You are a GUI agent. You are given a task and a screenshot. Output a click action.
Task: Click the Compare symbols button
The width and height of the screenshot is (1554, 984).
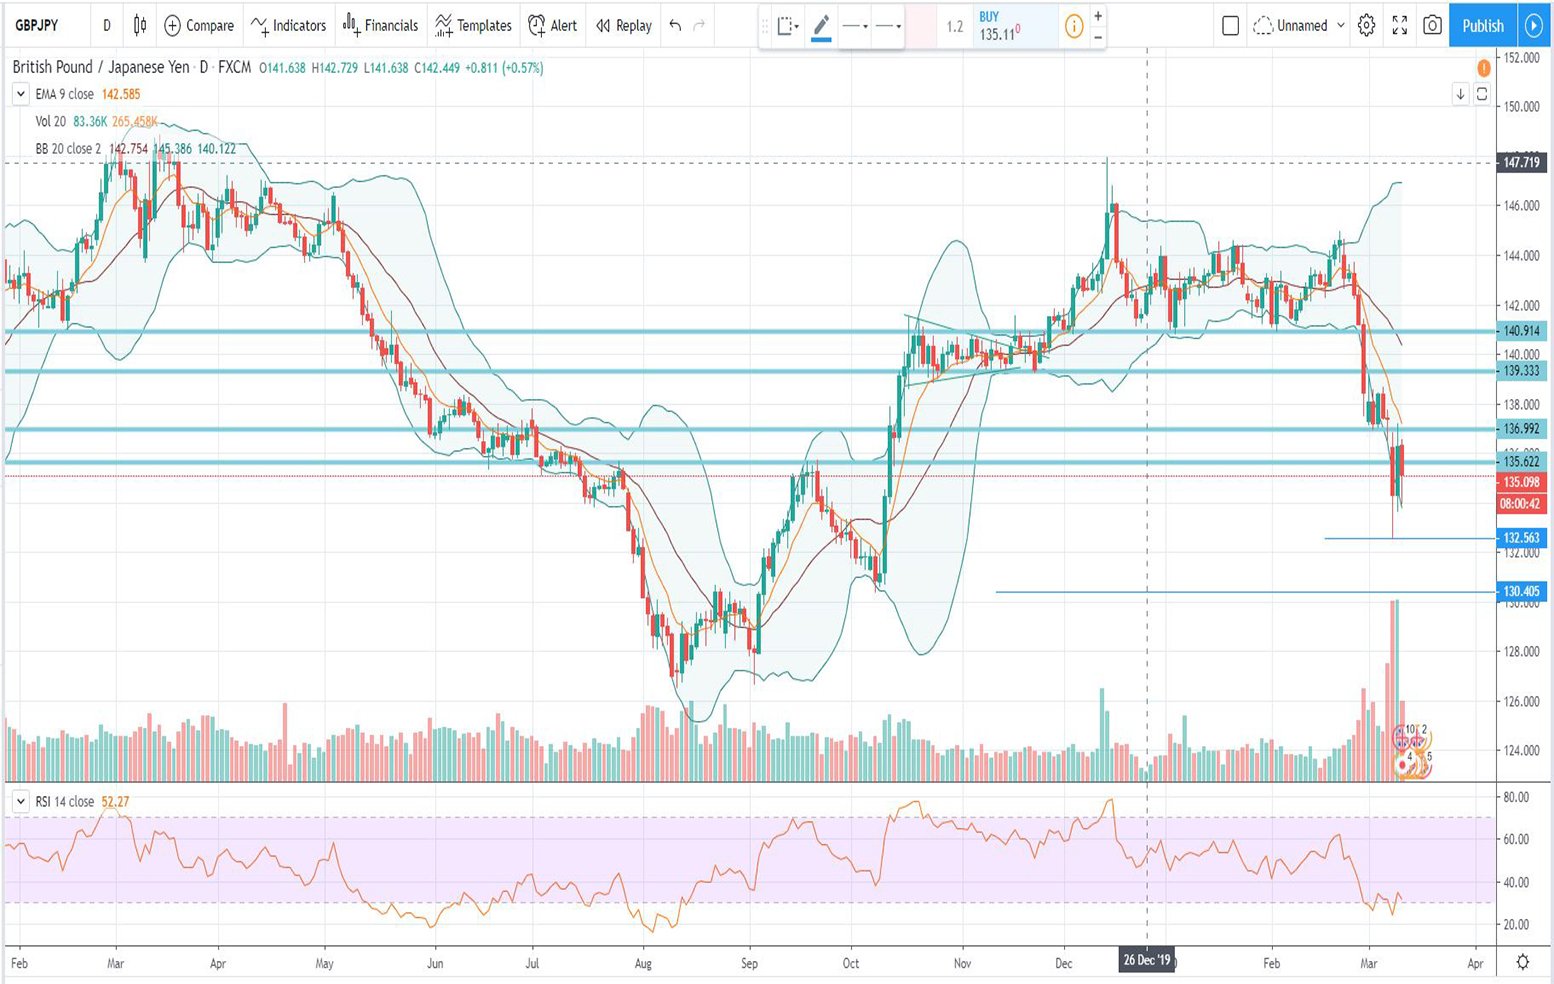click(x=199, y=25)
